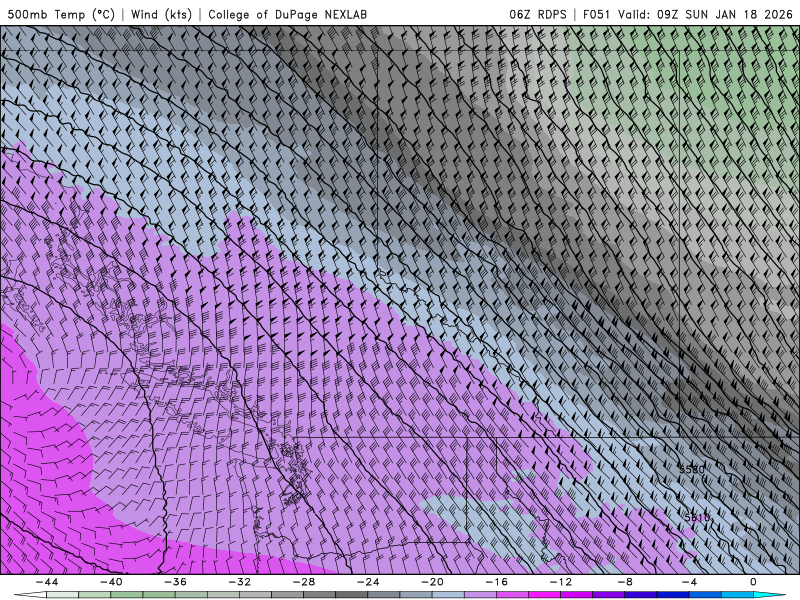
Task: Select the bright magenta swatch just right of the -12 tick
Action: [577, 595]
